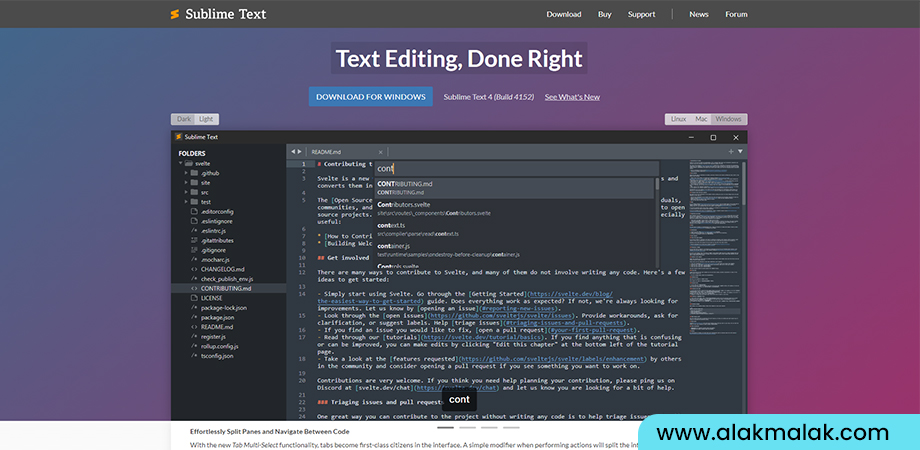920x450 pixels.
Task: Click the Sublime Text icon in the editor title bar
Action: click(178, 137)
